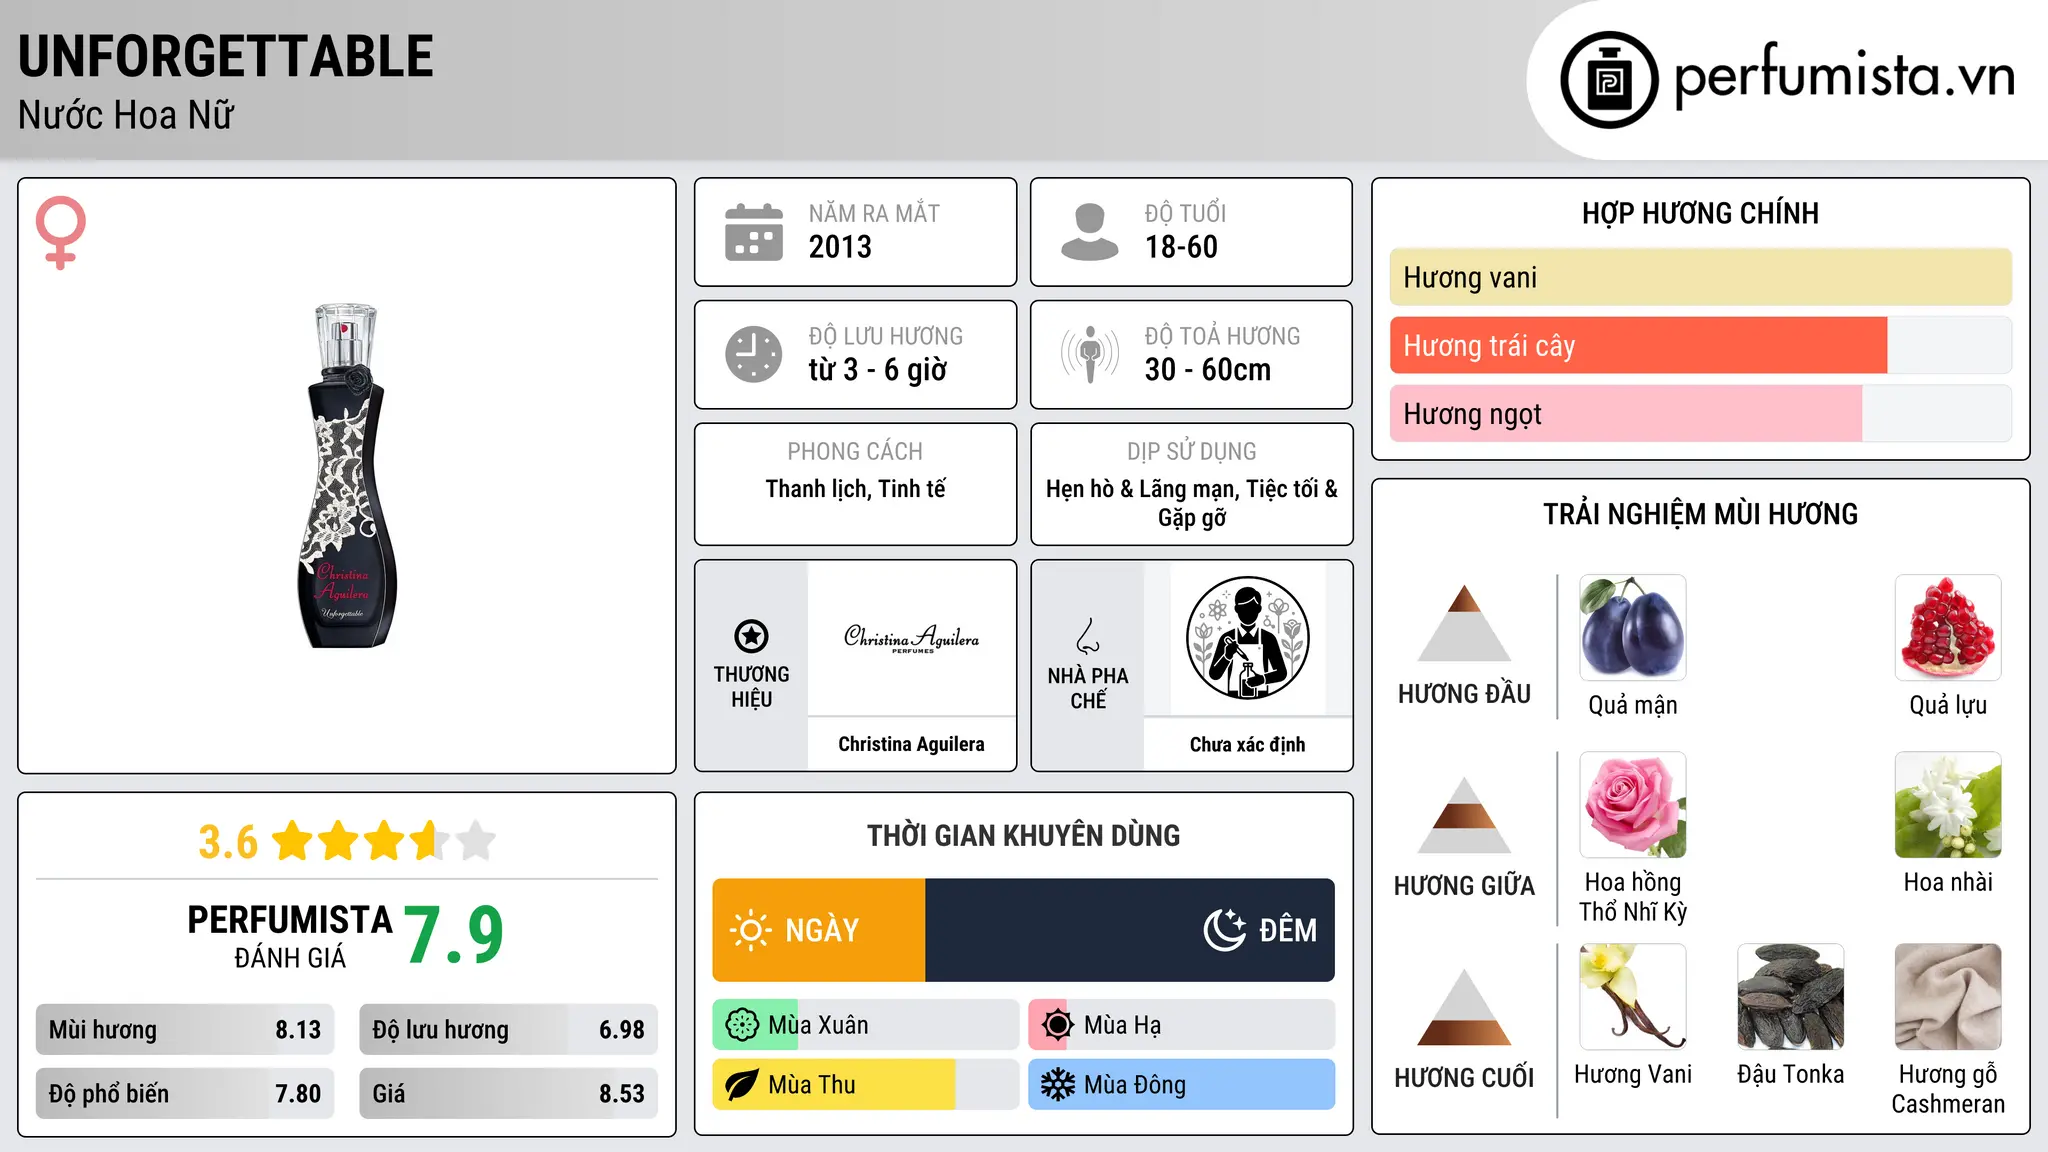
Task: Click the sillage value 30 - 60cm
Action: pos(1208,370)
